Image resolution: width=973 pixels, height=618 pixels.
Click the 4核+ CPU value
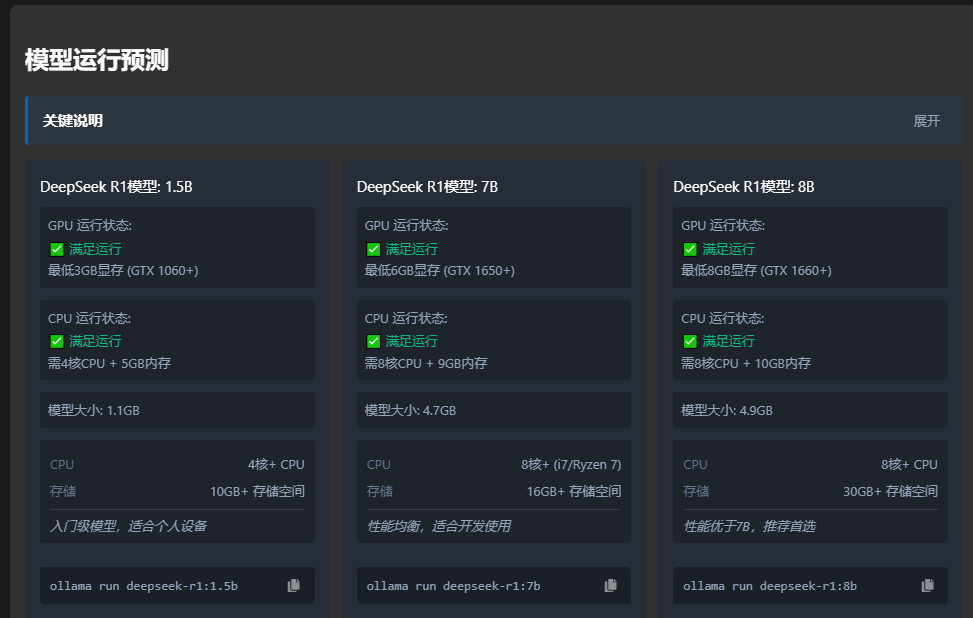pyautogui.click(x=276, y=465)
